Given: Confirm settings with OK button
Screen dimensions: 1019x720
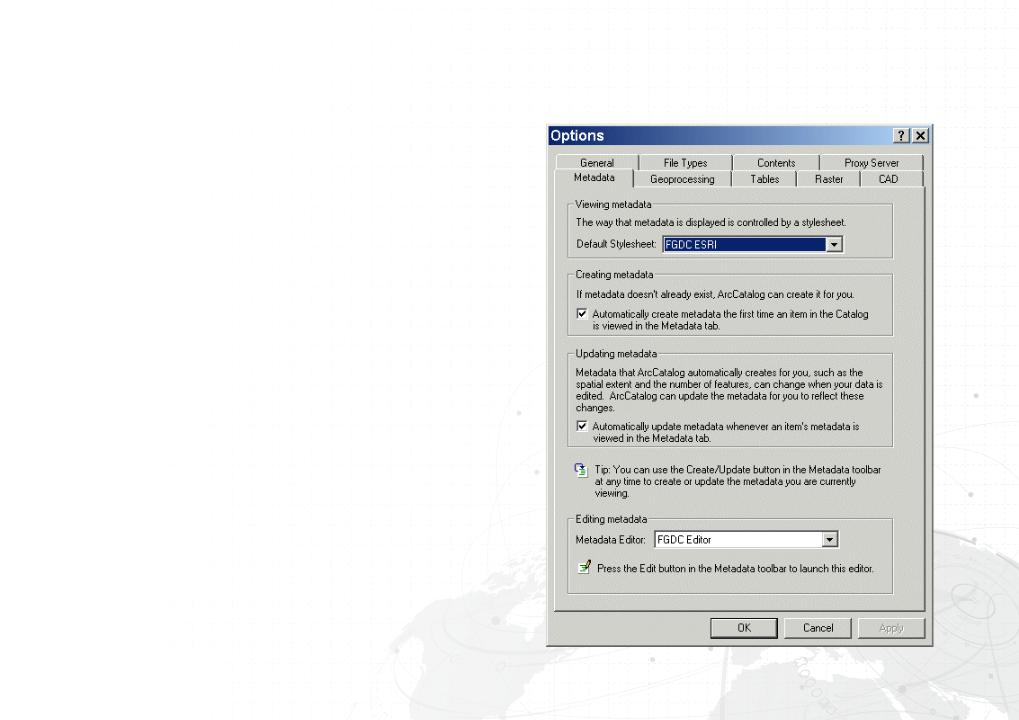Looking at the screenshot, I should [744, 628].
